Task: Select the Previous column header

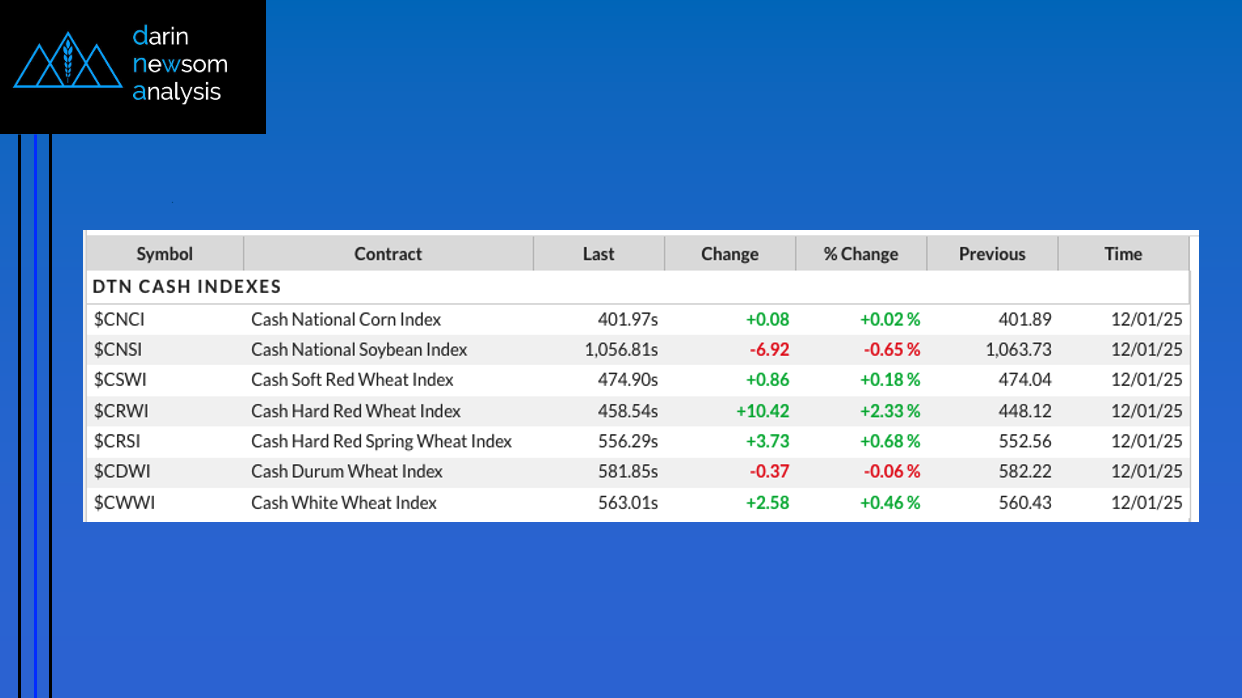Action: 991,254
